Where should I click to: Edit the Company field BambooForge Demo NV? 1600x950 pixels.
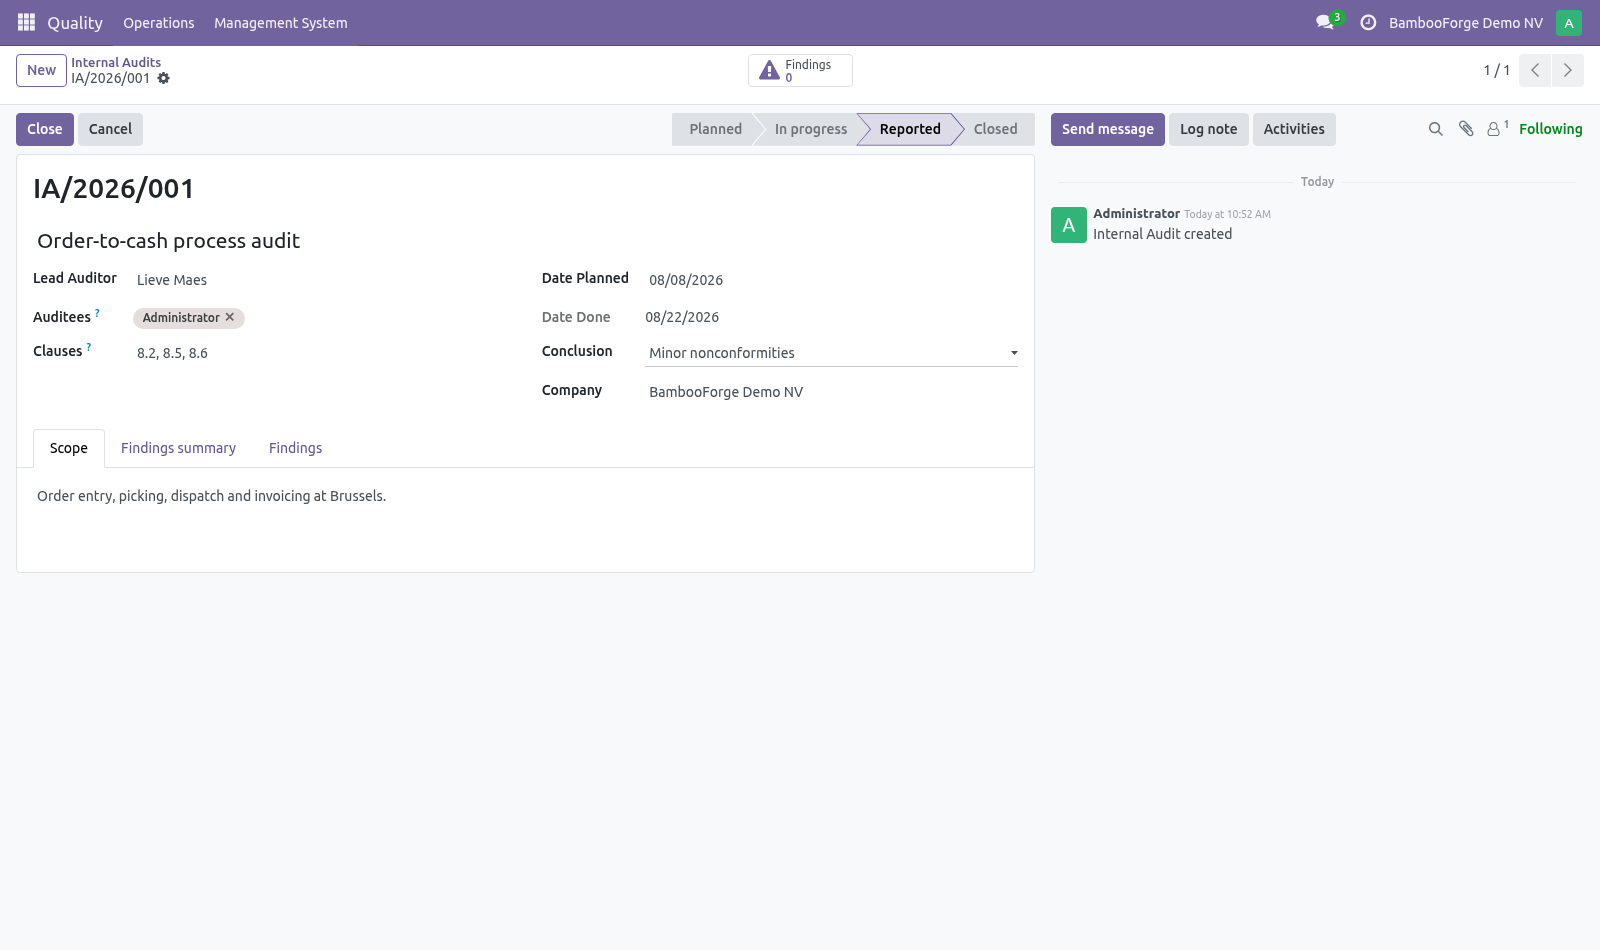[x=831, y=392]
